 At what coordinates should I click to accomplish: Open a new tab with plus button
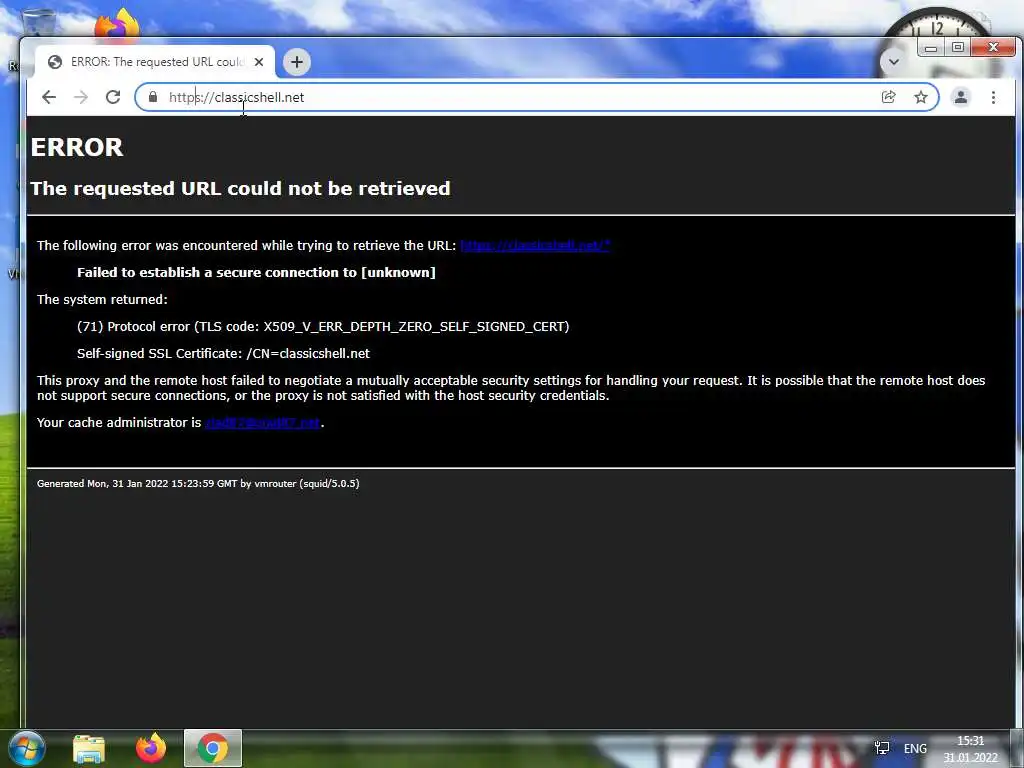point(296,62)
